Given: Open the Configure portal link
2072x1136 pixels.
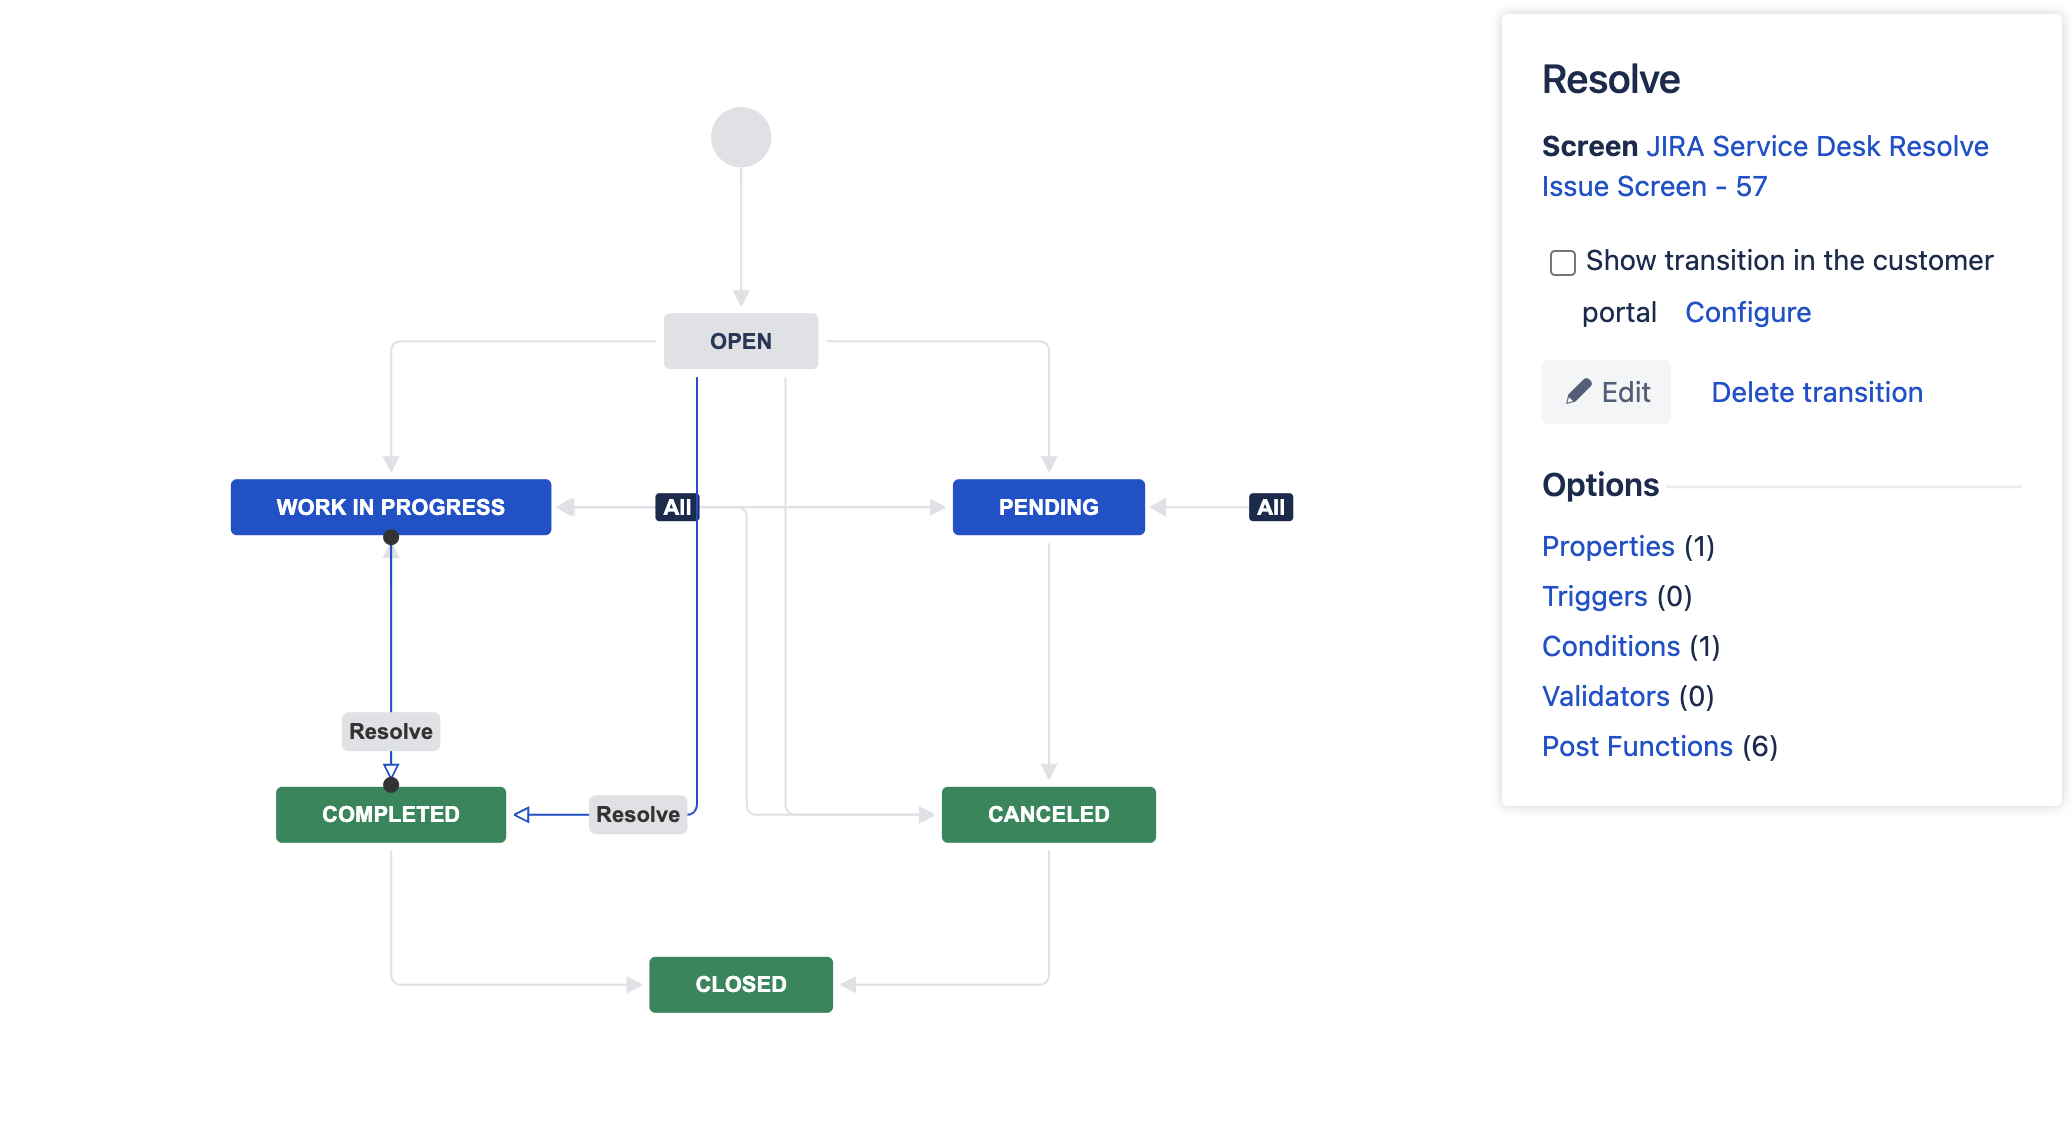Looking at the screenshot, I should click(x=1747, y=312).
